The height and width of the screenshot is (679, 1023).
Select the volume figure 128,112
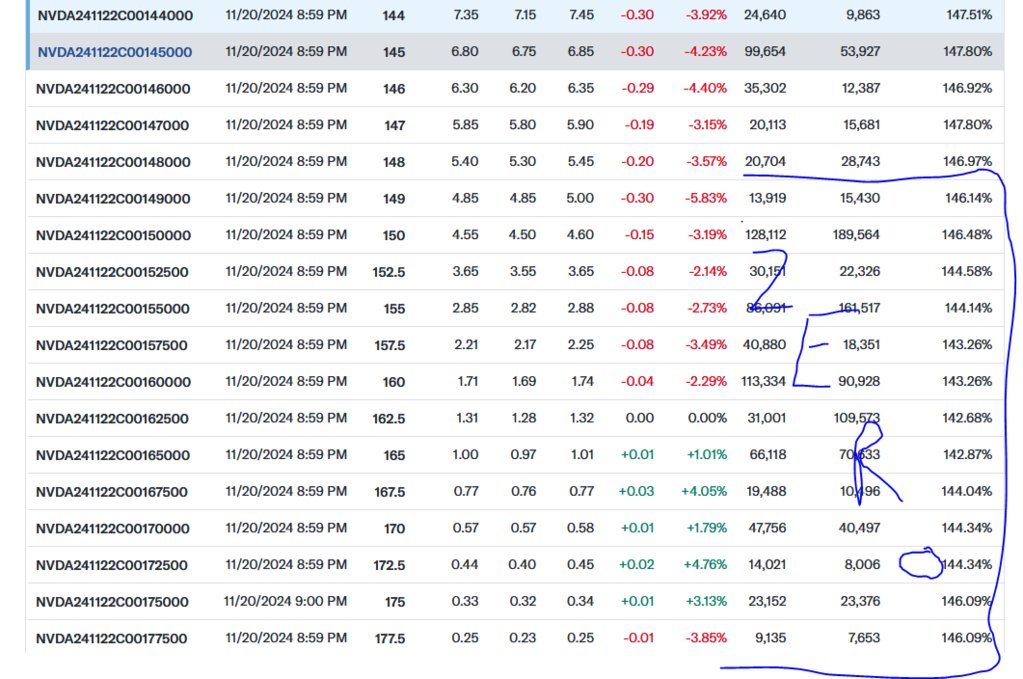765,234
